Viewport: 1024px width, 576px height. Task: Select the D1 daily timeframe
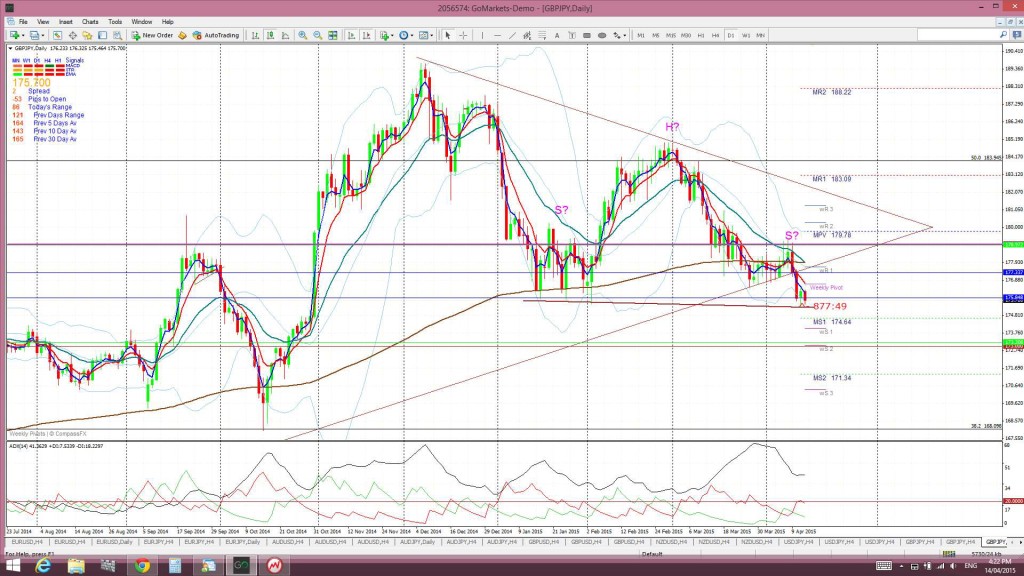click(x=731, y=35)
